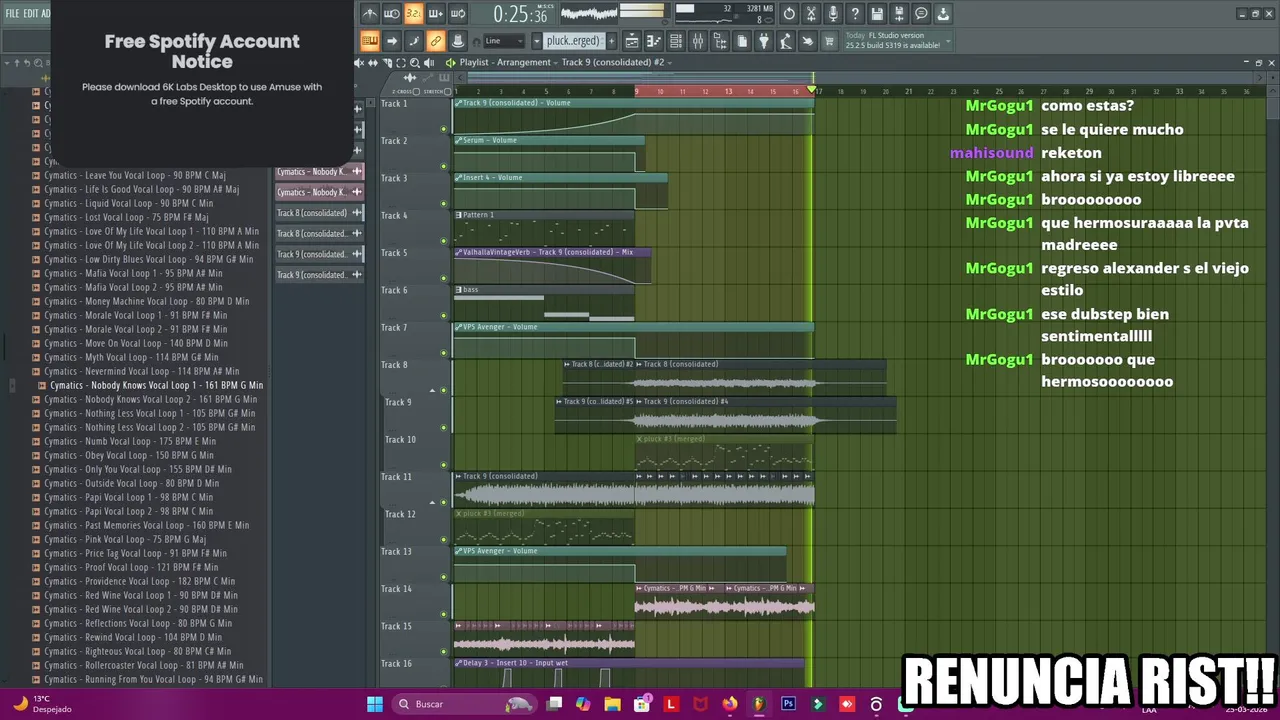Open pattern selector dropdown arrow
The width and height of the screenshot is (1280, 720).
pyautogui.click(x=537, y=41)
